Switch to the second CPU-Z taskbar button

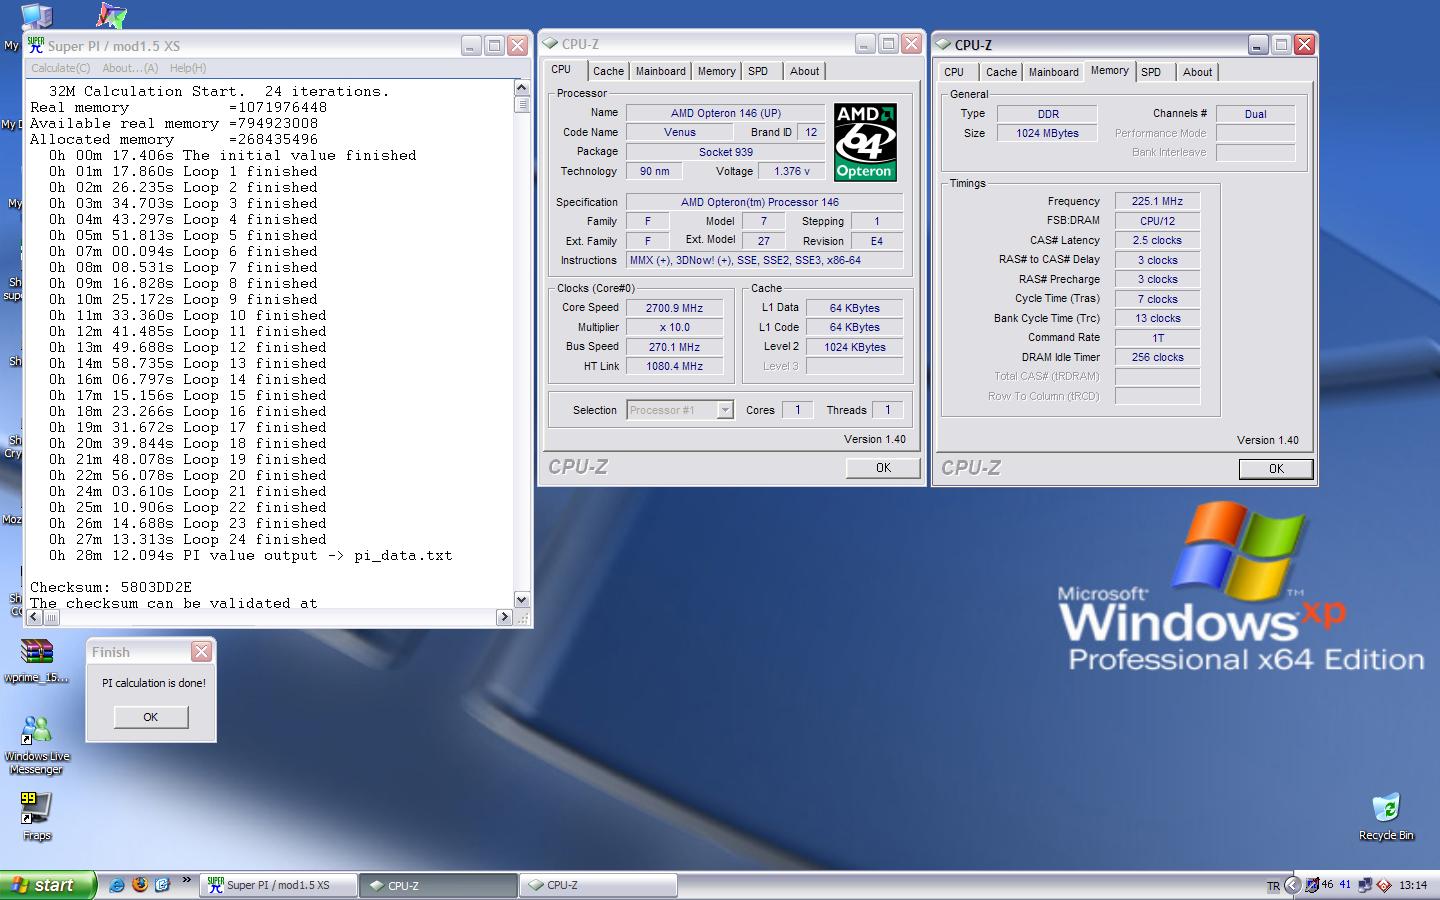599,885
